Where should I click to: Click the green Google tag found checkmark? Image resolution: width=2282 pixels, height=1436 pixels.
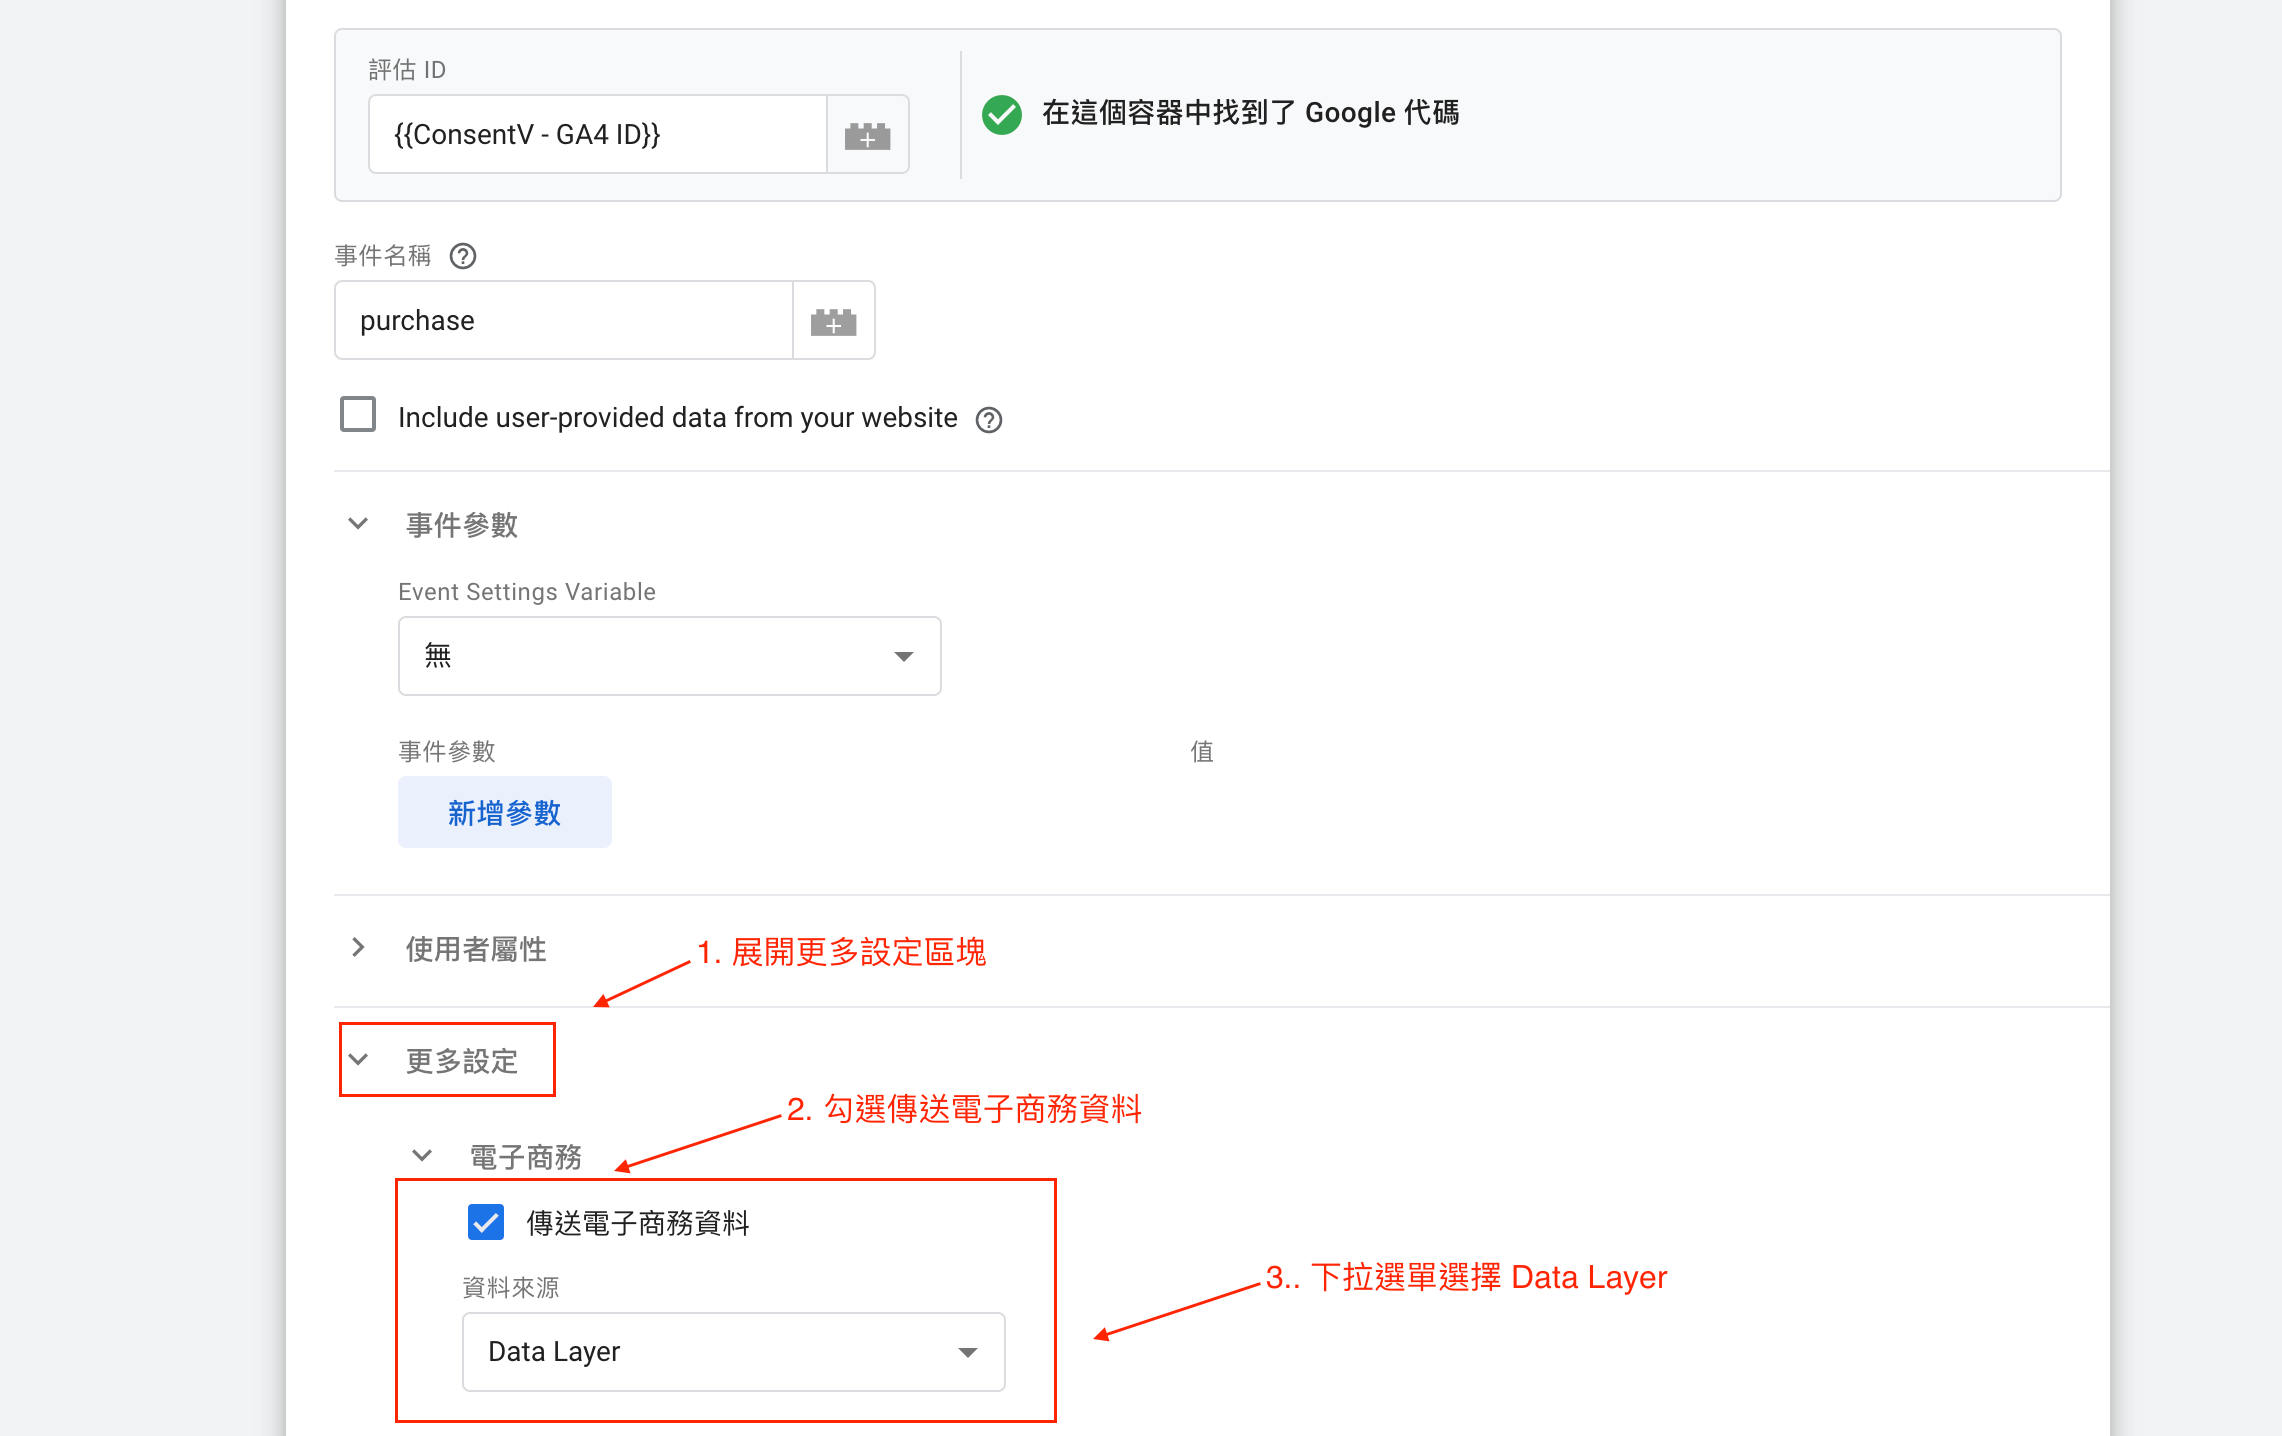click(1002, 114)
